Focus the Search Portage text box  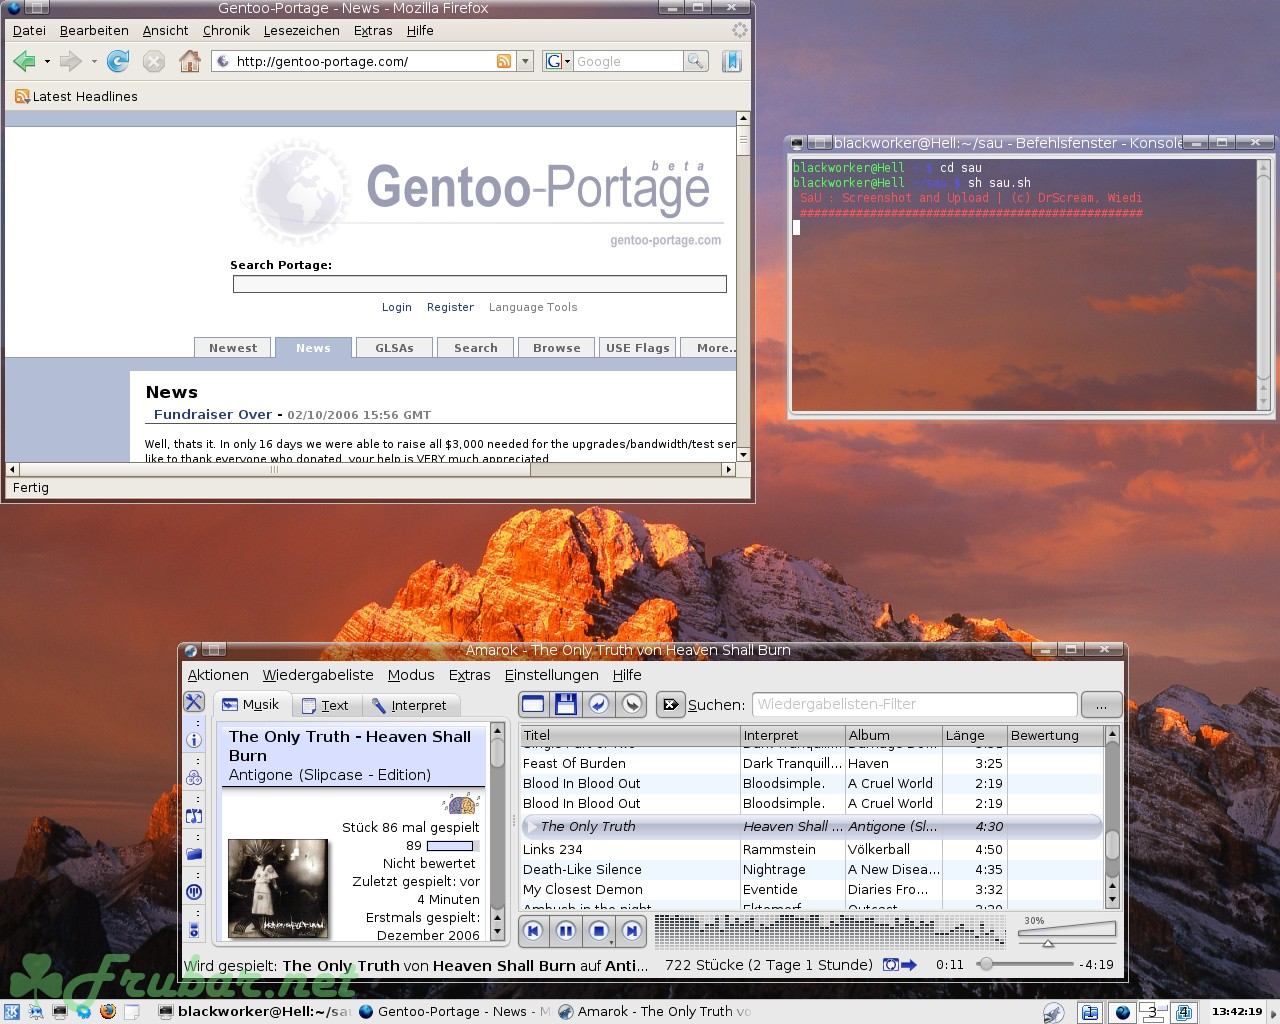pyautogui.click(x=479, y=284)
